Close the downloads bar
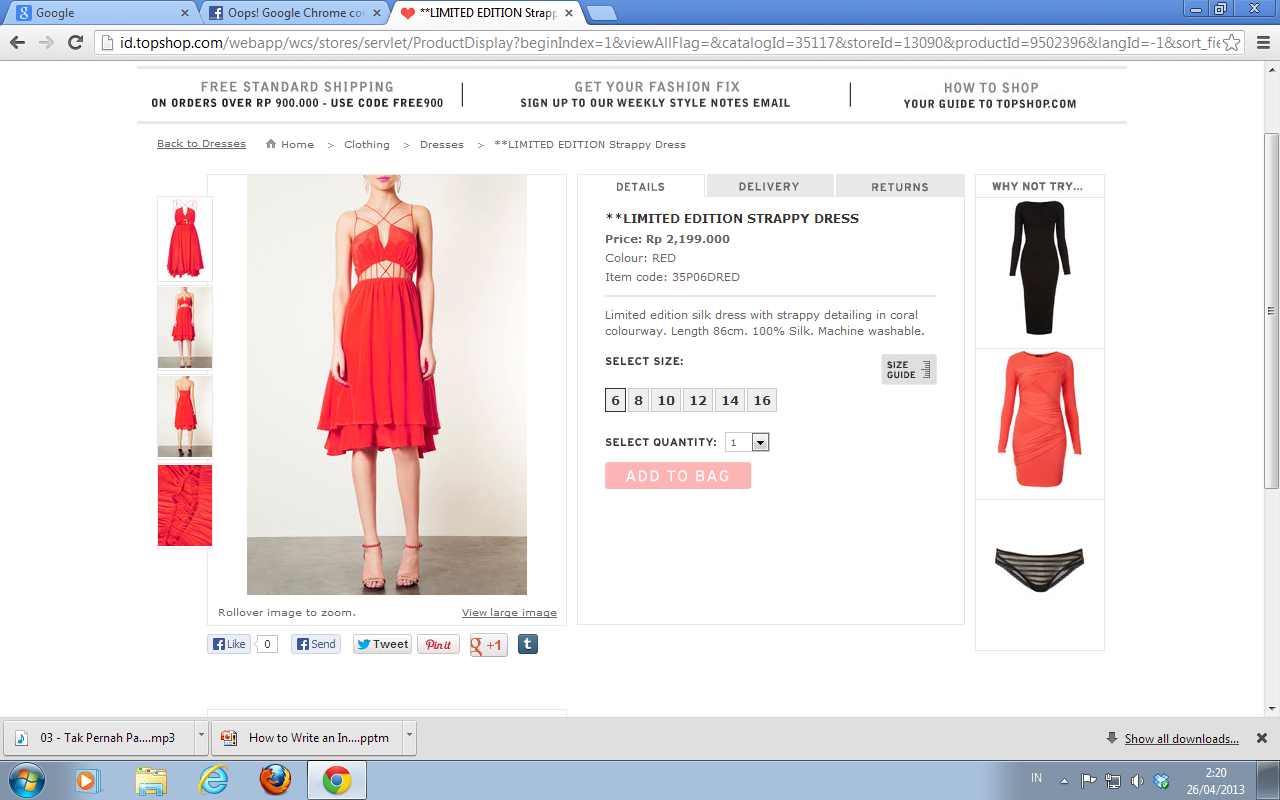Screen dimensions: 1280x800 1262,738
